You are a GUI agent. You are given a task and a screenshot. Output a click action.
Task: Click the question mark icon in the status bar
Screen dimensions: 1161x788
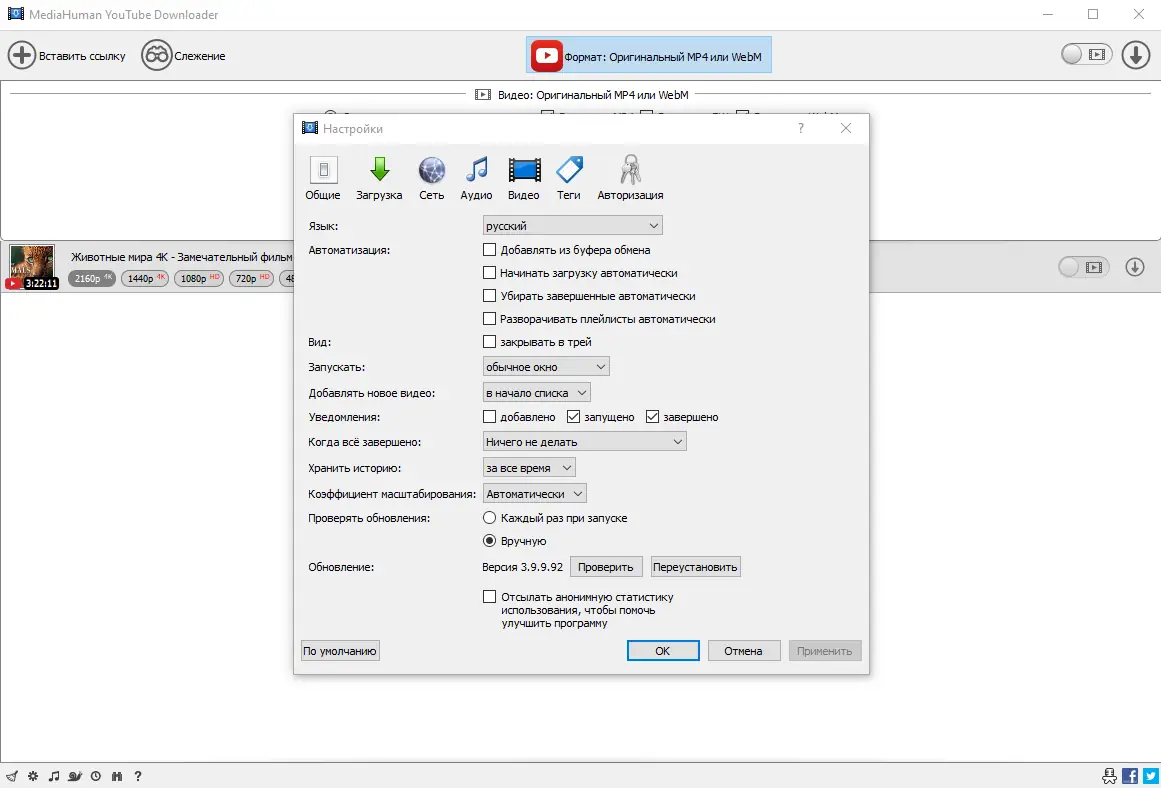(x=138, y=776)
